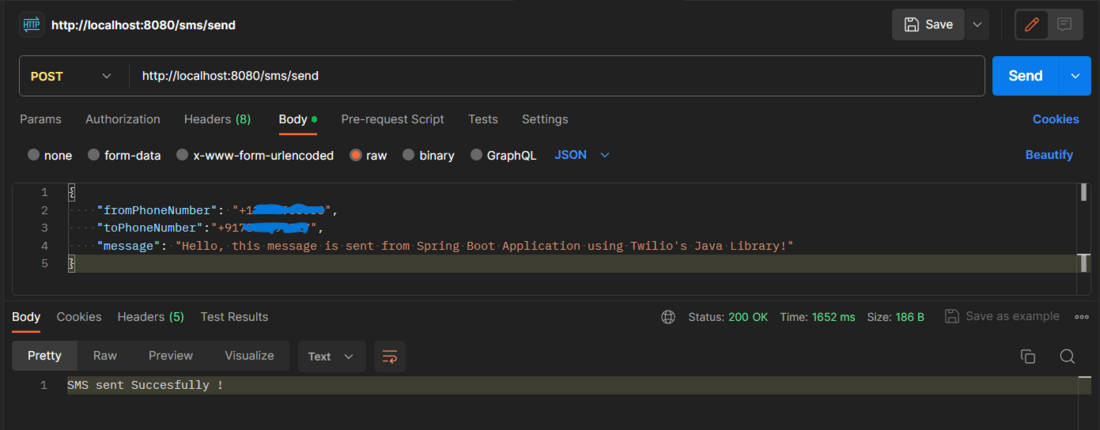The width and height of the screenshot is (1100, 430).
Task: Open the response more options ellipsis
Action: [1081, 317]
